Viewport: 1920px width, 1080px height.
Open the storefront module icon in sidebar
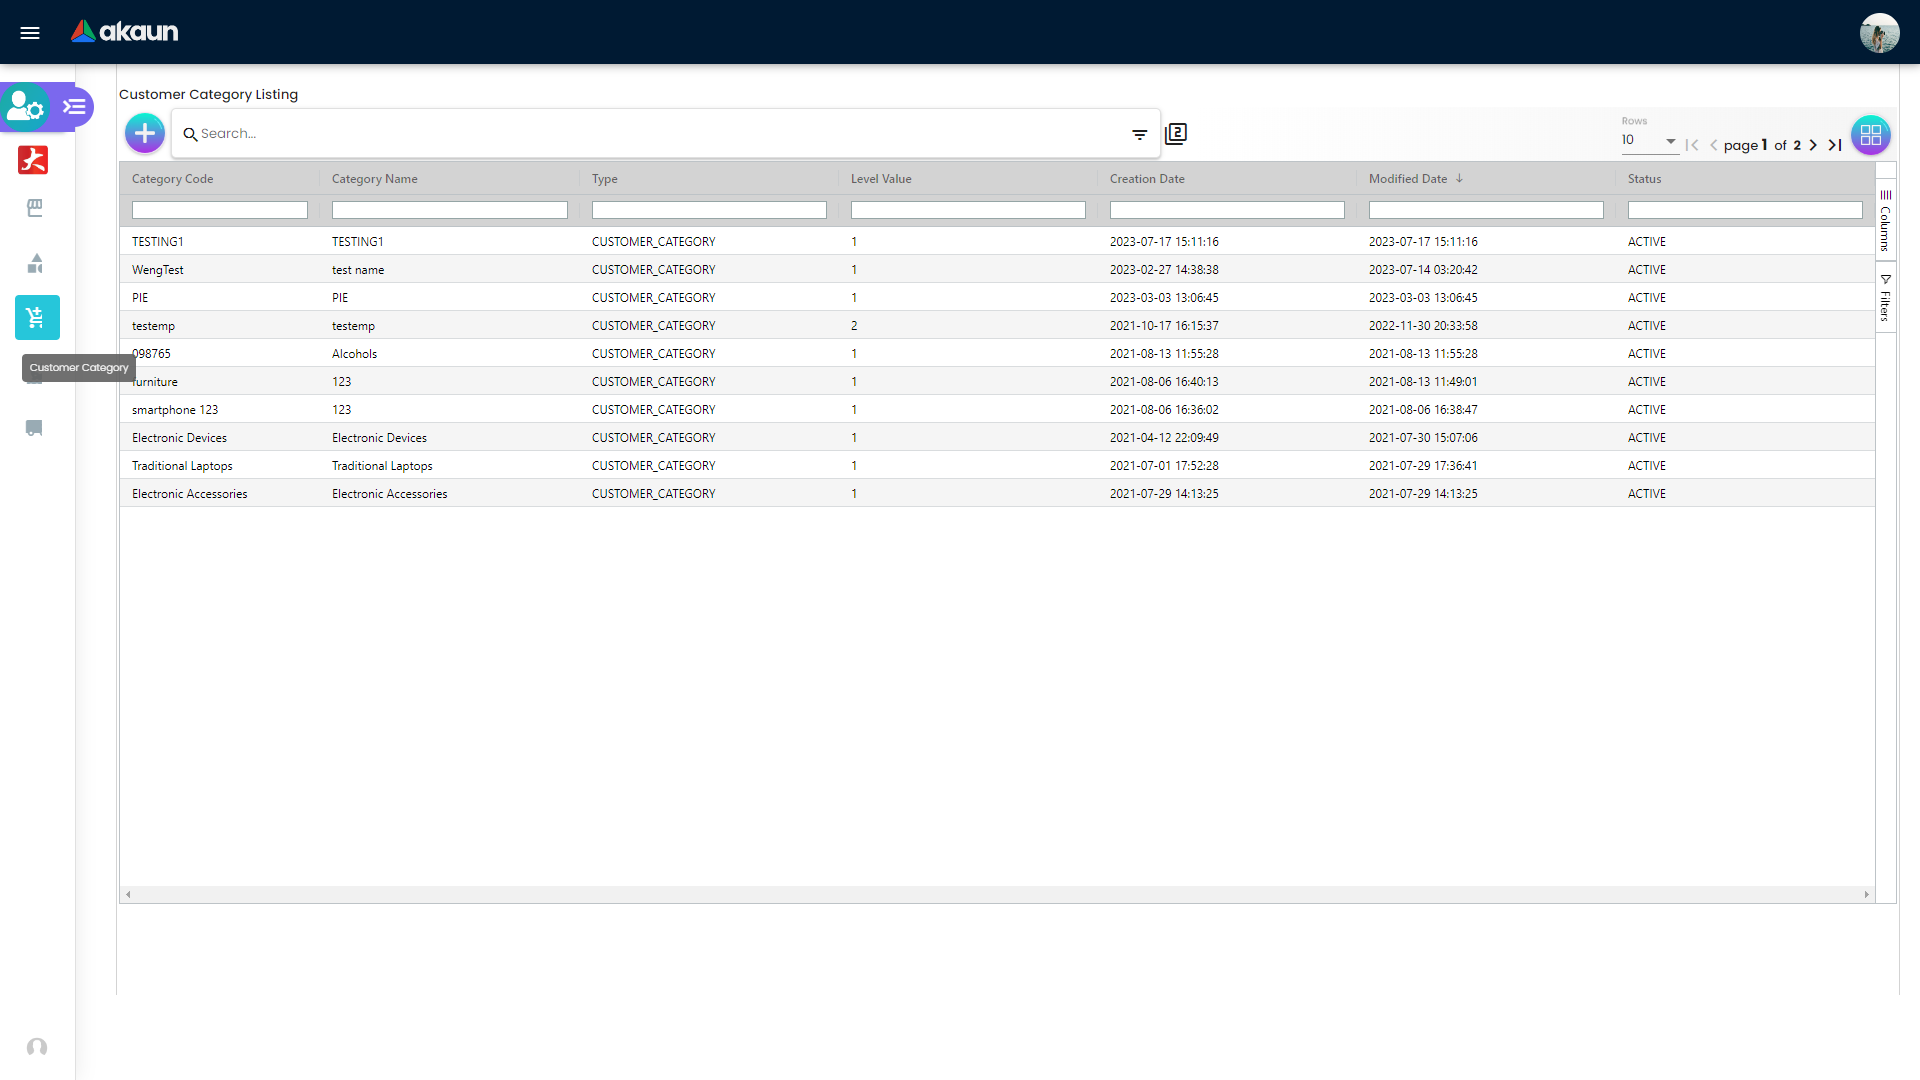coord(36,208)
